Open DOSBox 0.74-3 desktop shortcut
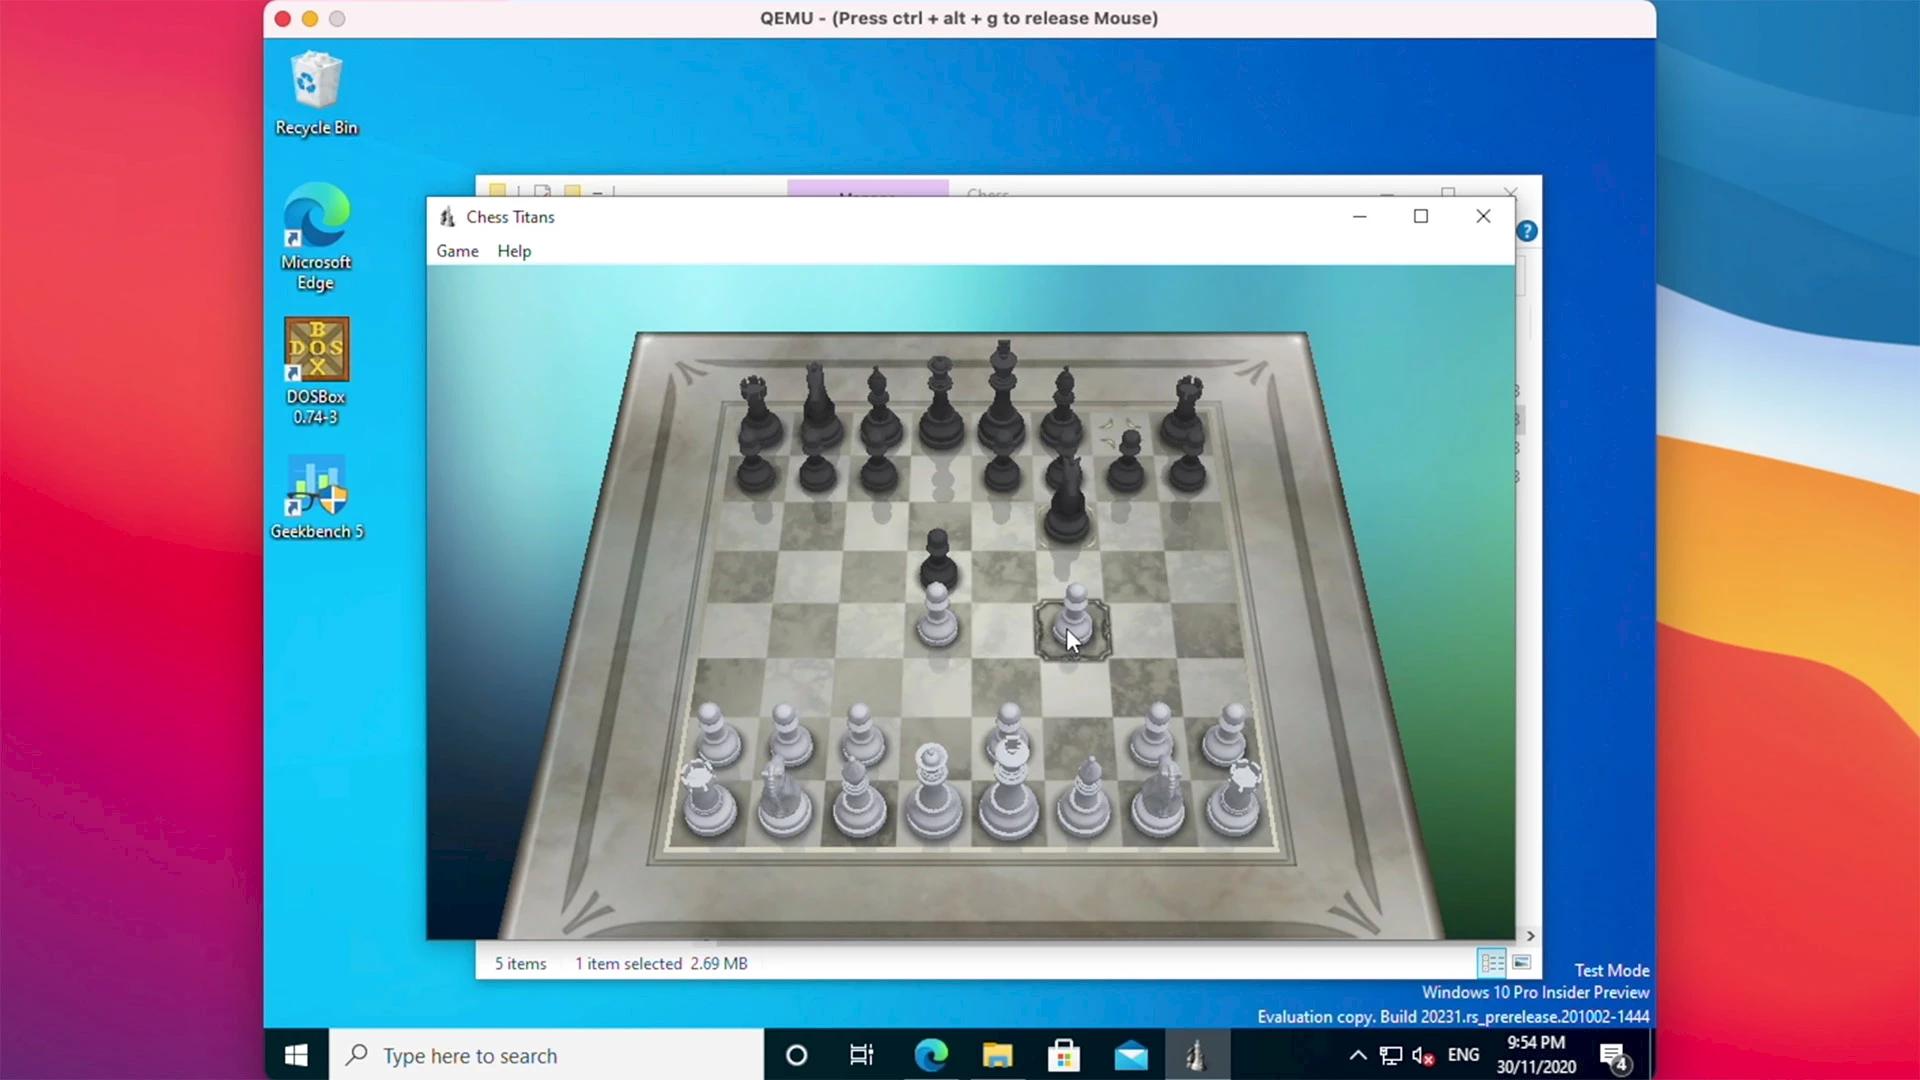 click(x=316, y=372)
